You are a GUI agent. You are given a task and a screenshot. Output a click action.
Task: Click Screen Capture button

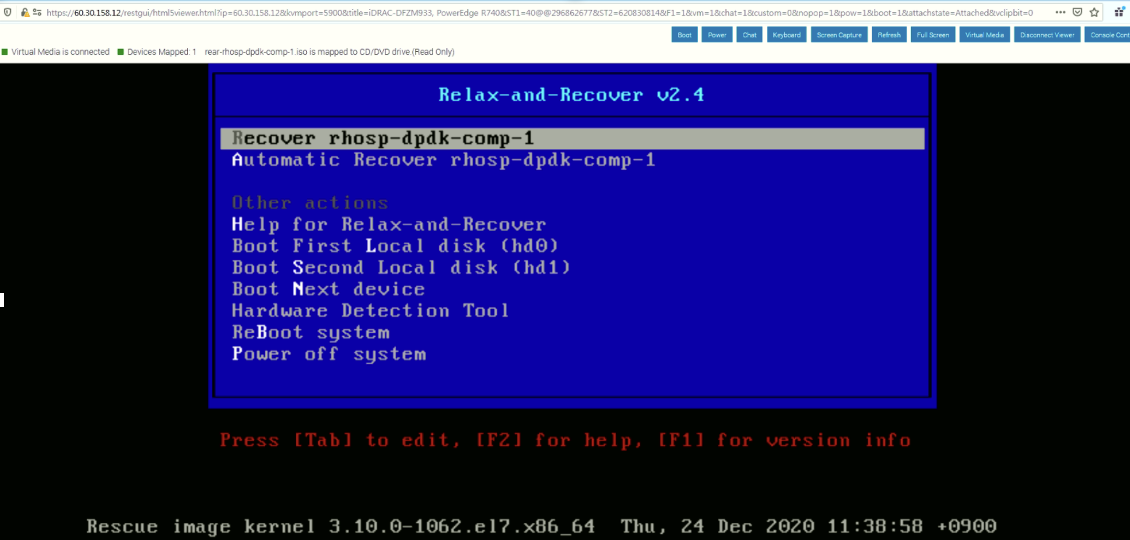[x=839, y=35]
